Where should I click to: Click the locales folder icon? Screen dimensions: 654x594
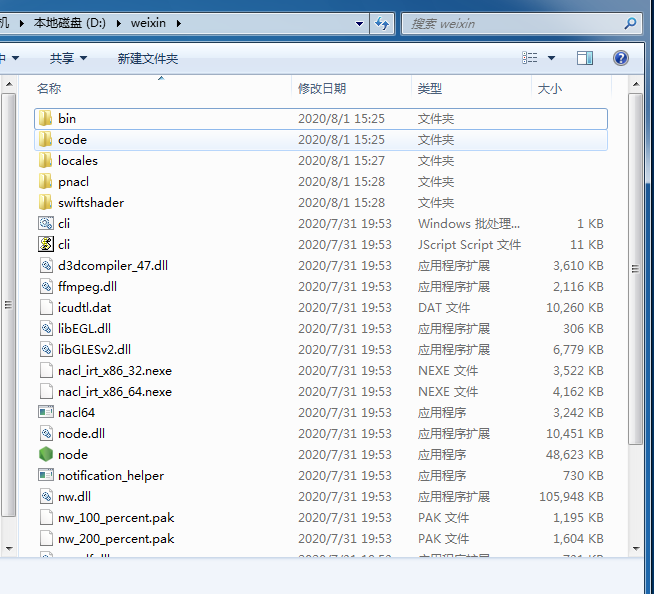[x=45, y=161]
